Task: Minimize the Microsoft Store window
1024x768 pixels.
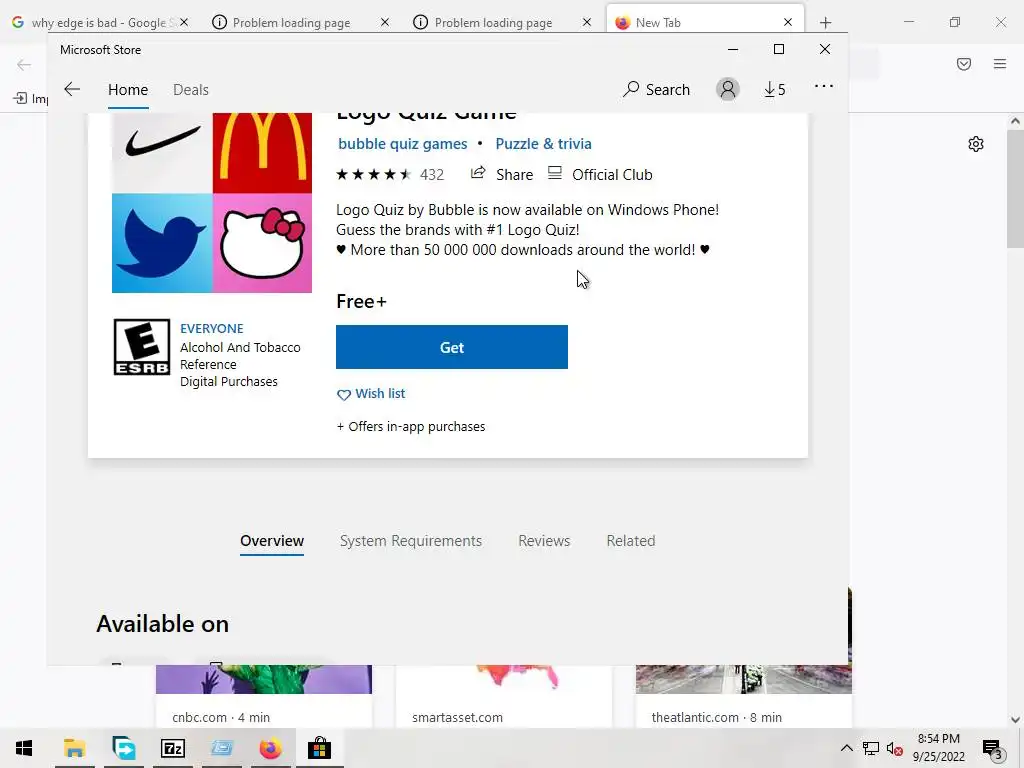Action: click(733, 49)
